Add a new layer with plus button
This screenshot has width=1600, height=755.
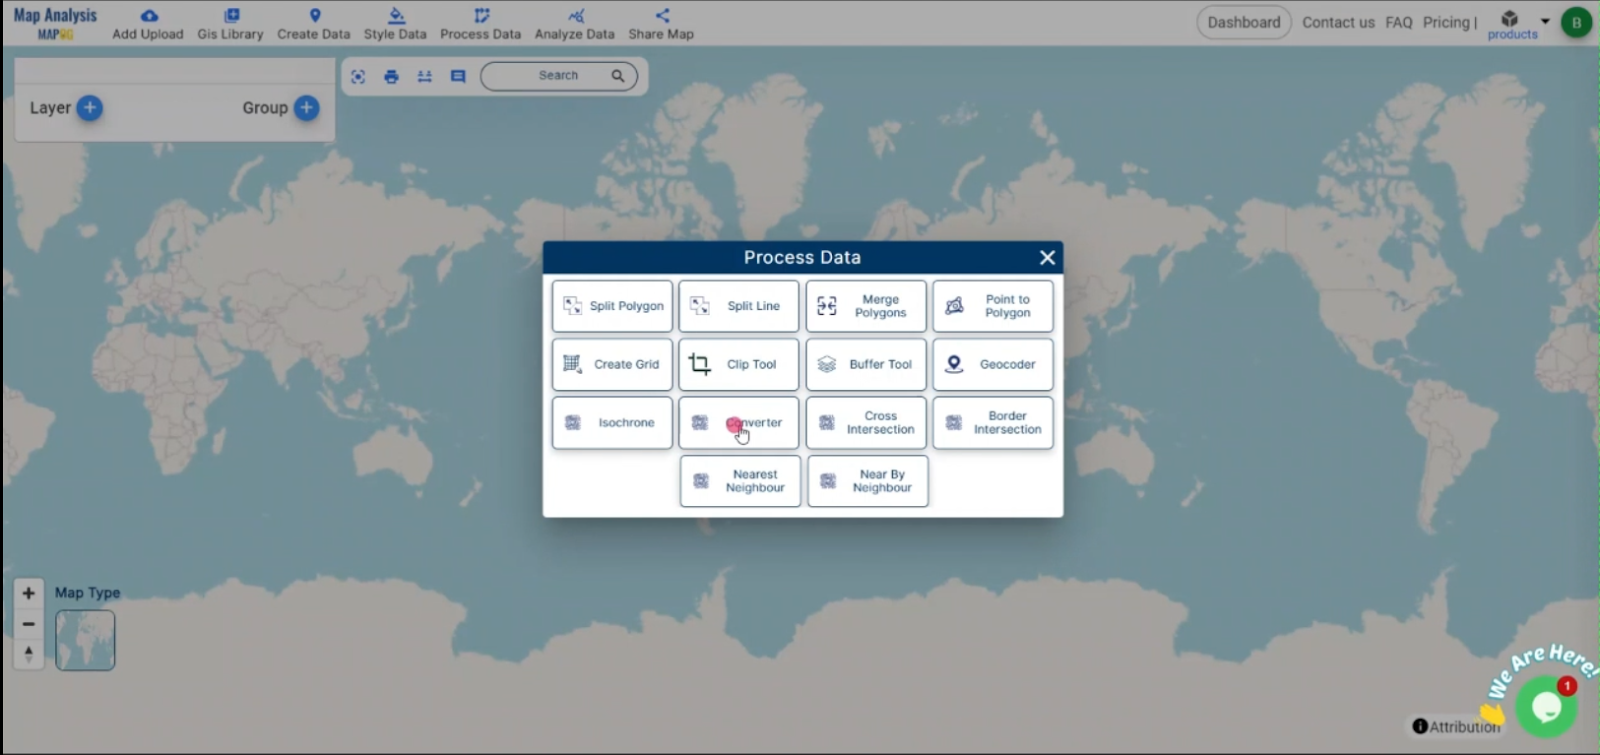[x=89, y=108]
